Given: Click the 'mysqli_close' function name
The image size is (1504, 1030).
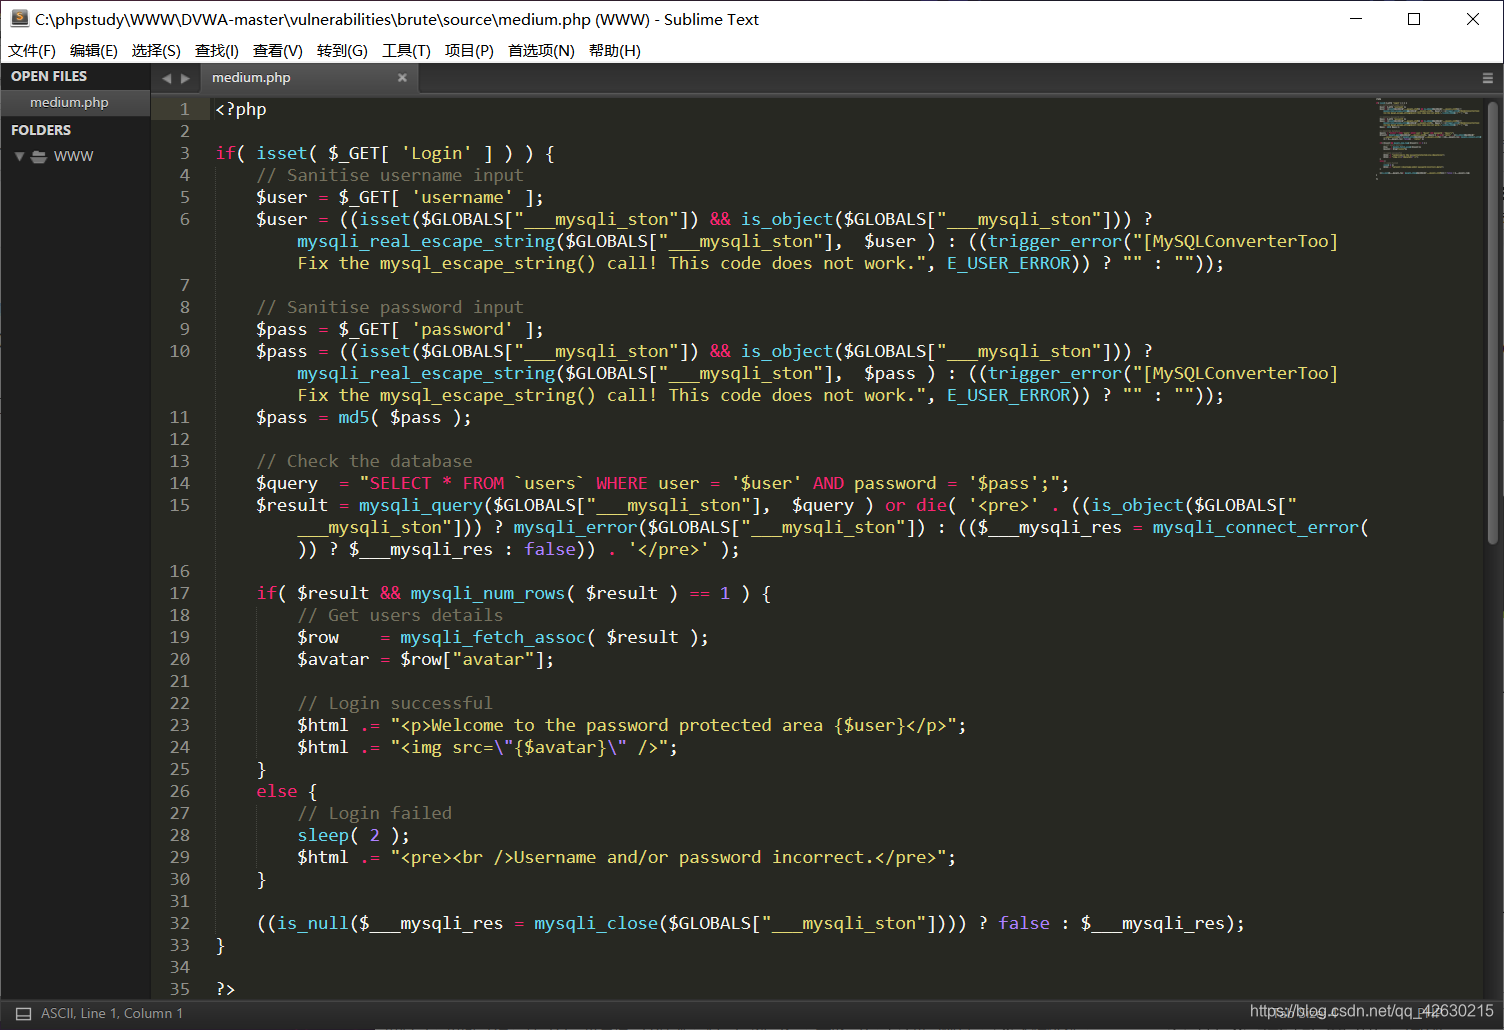Looking at the screenshot, I should pyautogui.click(x=596, y=923).
